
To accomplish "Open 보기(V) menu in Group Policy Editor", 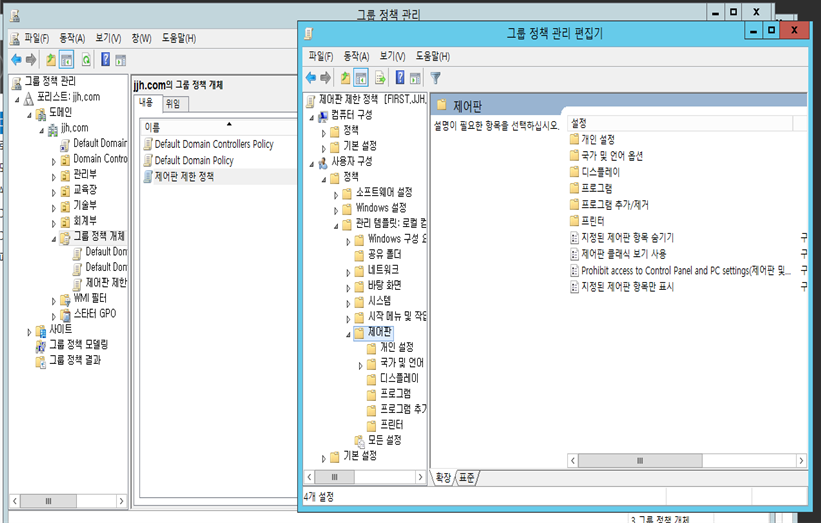I will pos(392,56).
